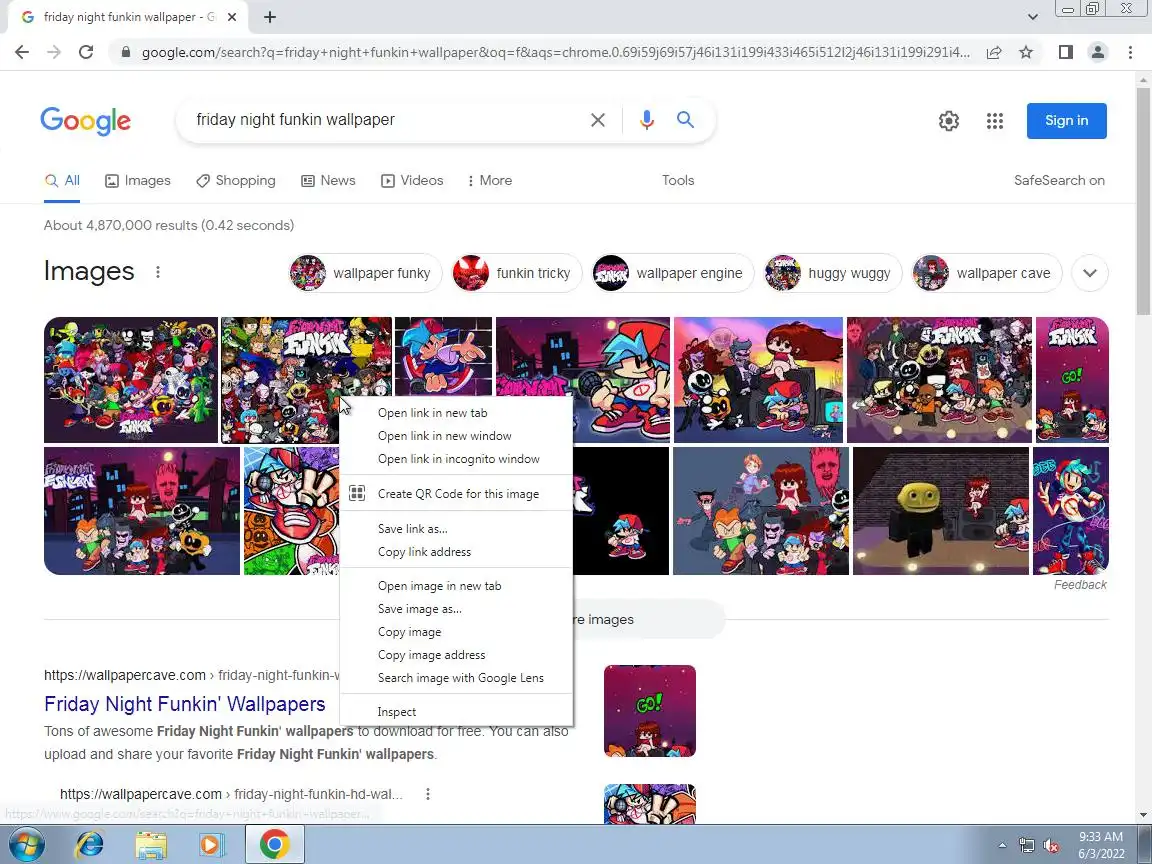Select the Chrome taskbar button
Image resolution: width=1152 pixels, height=864 pixels.
pos(274,844)
